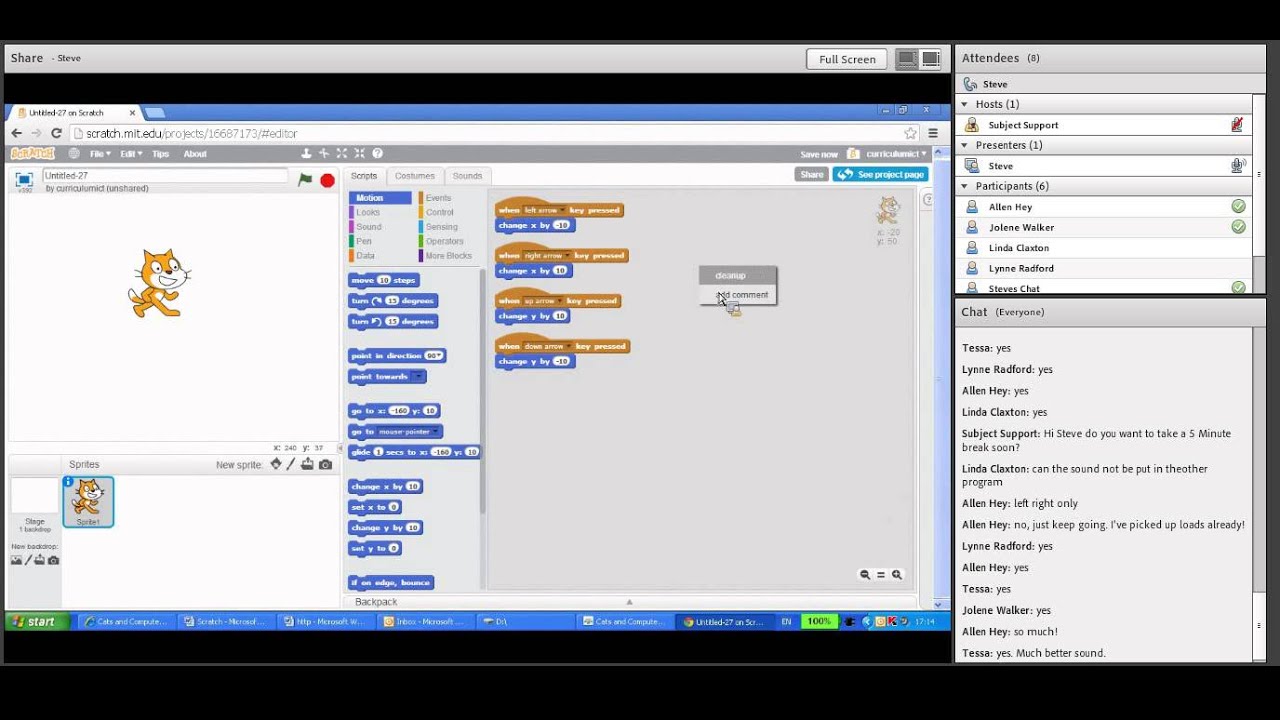Bookmark page with star icon
The width and height of the screenshot is (1280, 720).
[910, 133]
